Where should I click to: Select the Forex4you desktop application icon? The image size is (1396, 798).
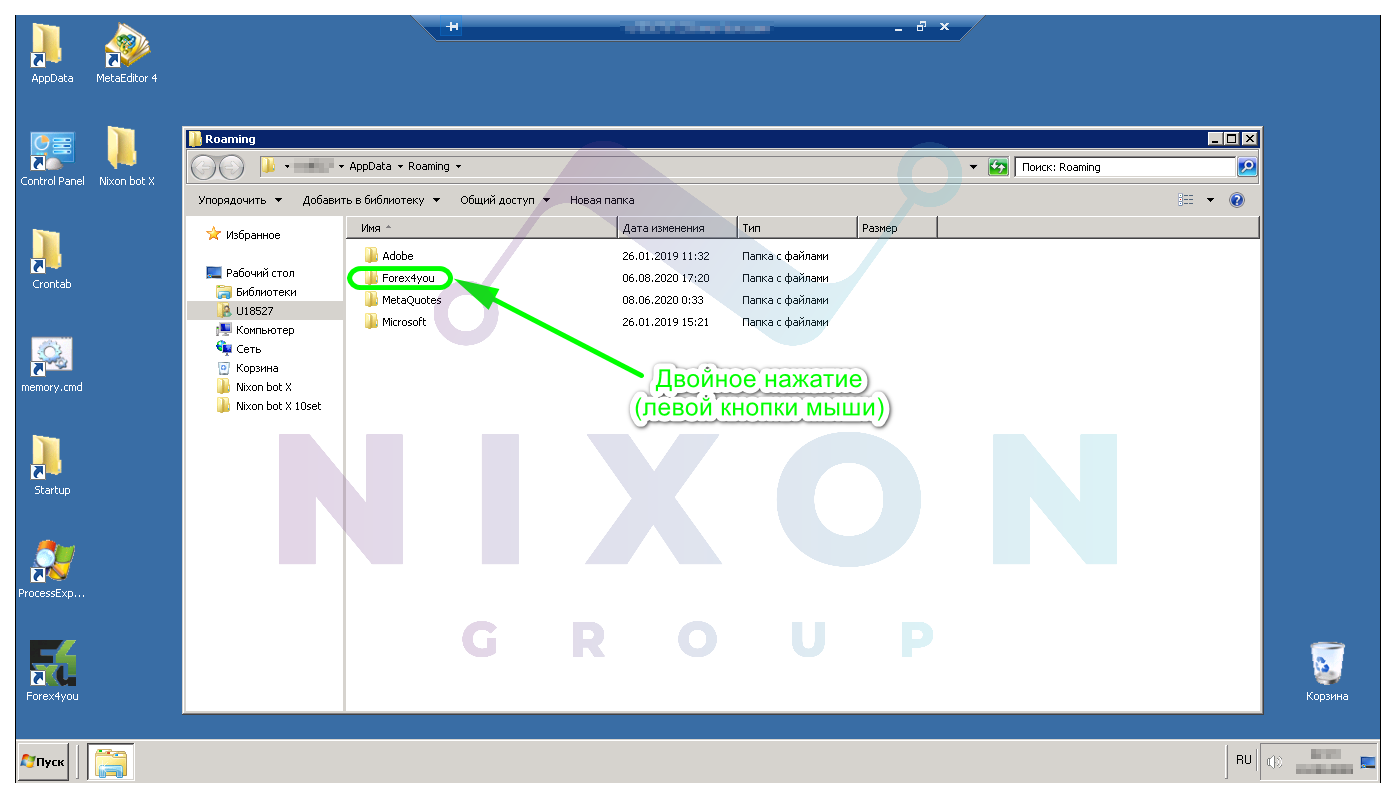pos(52,671)
